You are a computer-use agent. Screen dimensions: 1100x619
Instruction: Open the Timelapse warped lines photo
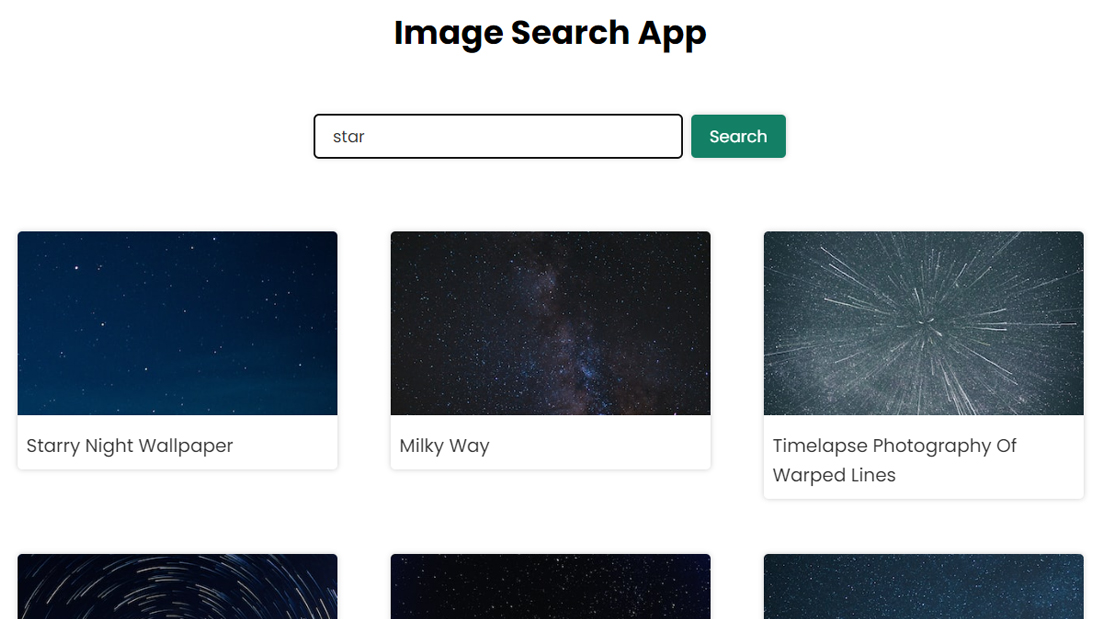click(923, 323)
